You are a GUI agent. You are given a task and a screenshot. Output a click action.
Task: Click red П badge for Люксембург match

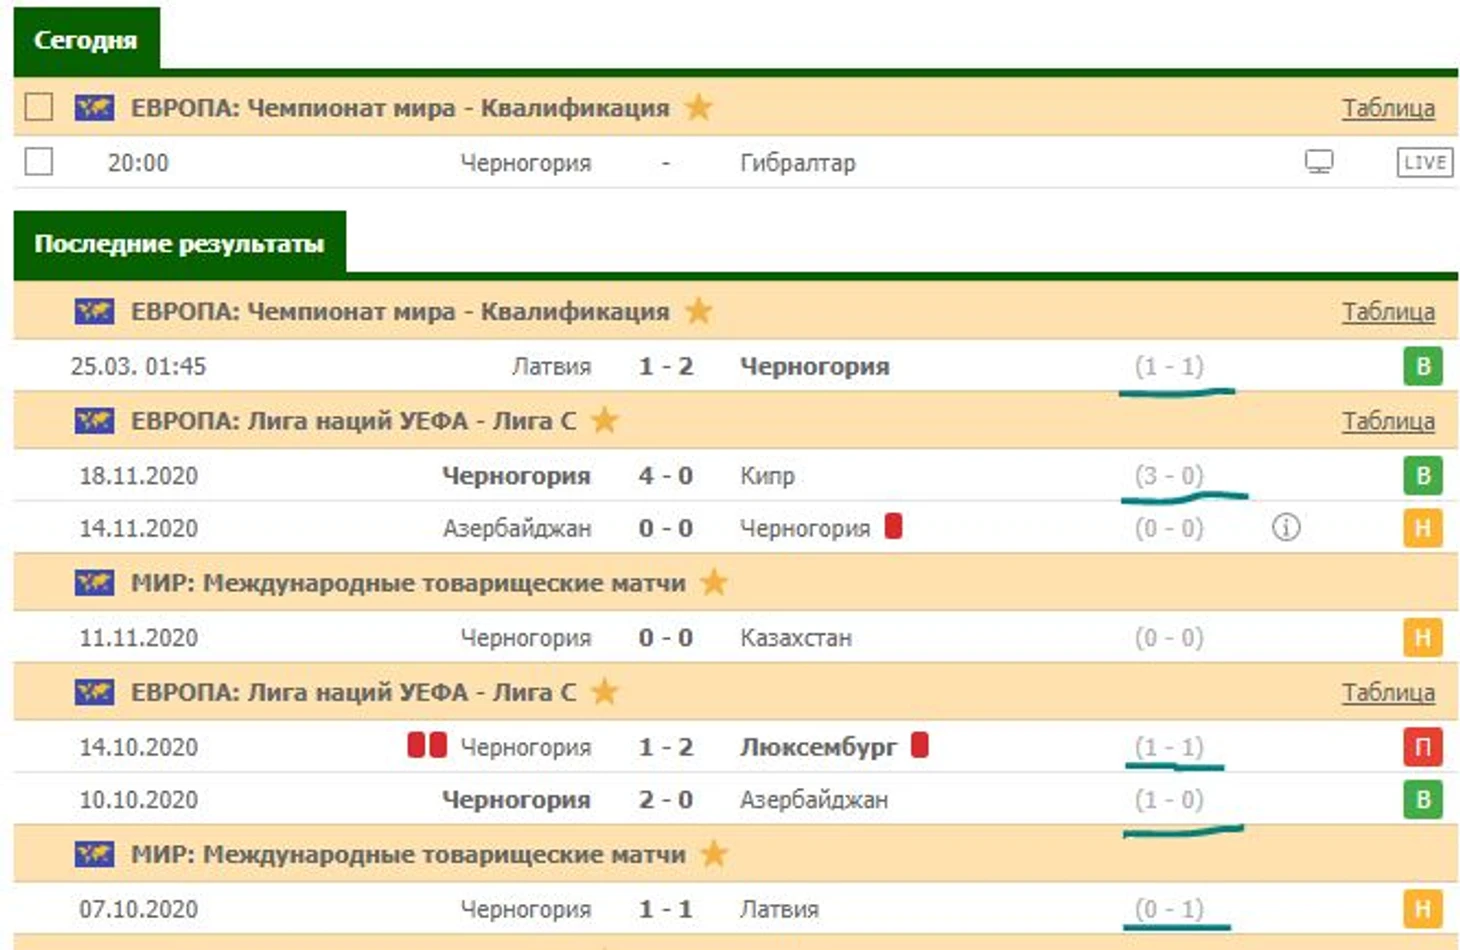[1422, 747]
